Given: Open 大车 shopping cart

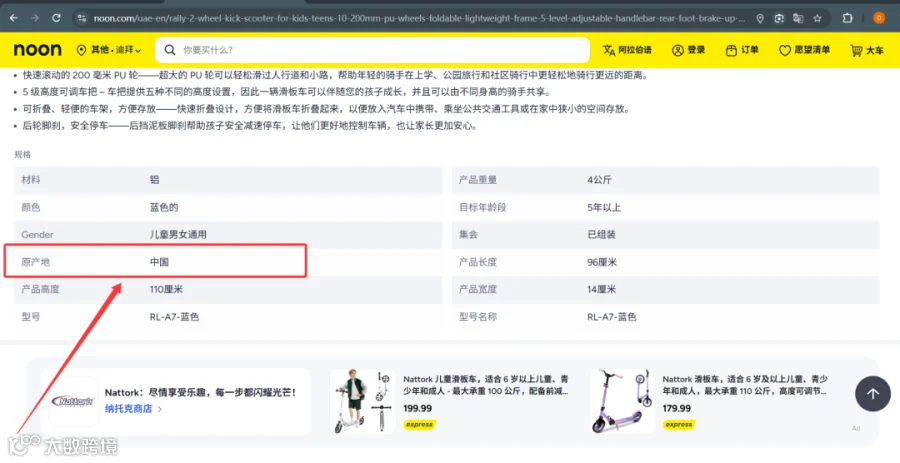Looking at the screenshot, I should [867, 50].
